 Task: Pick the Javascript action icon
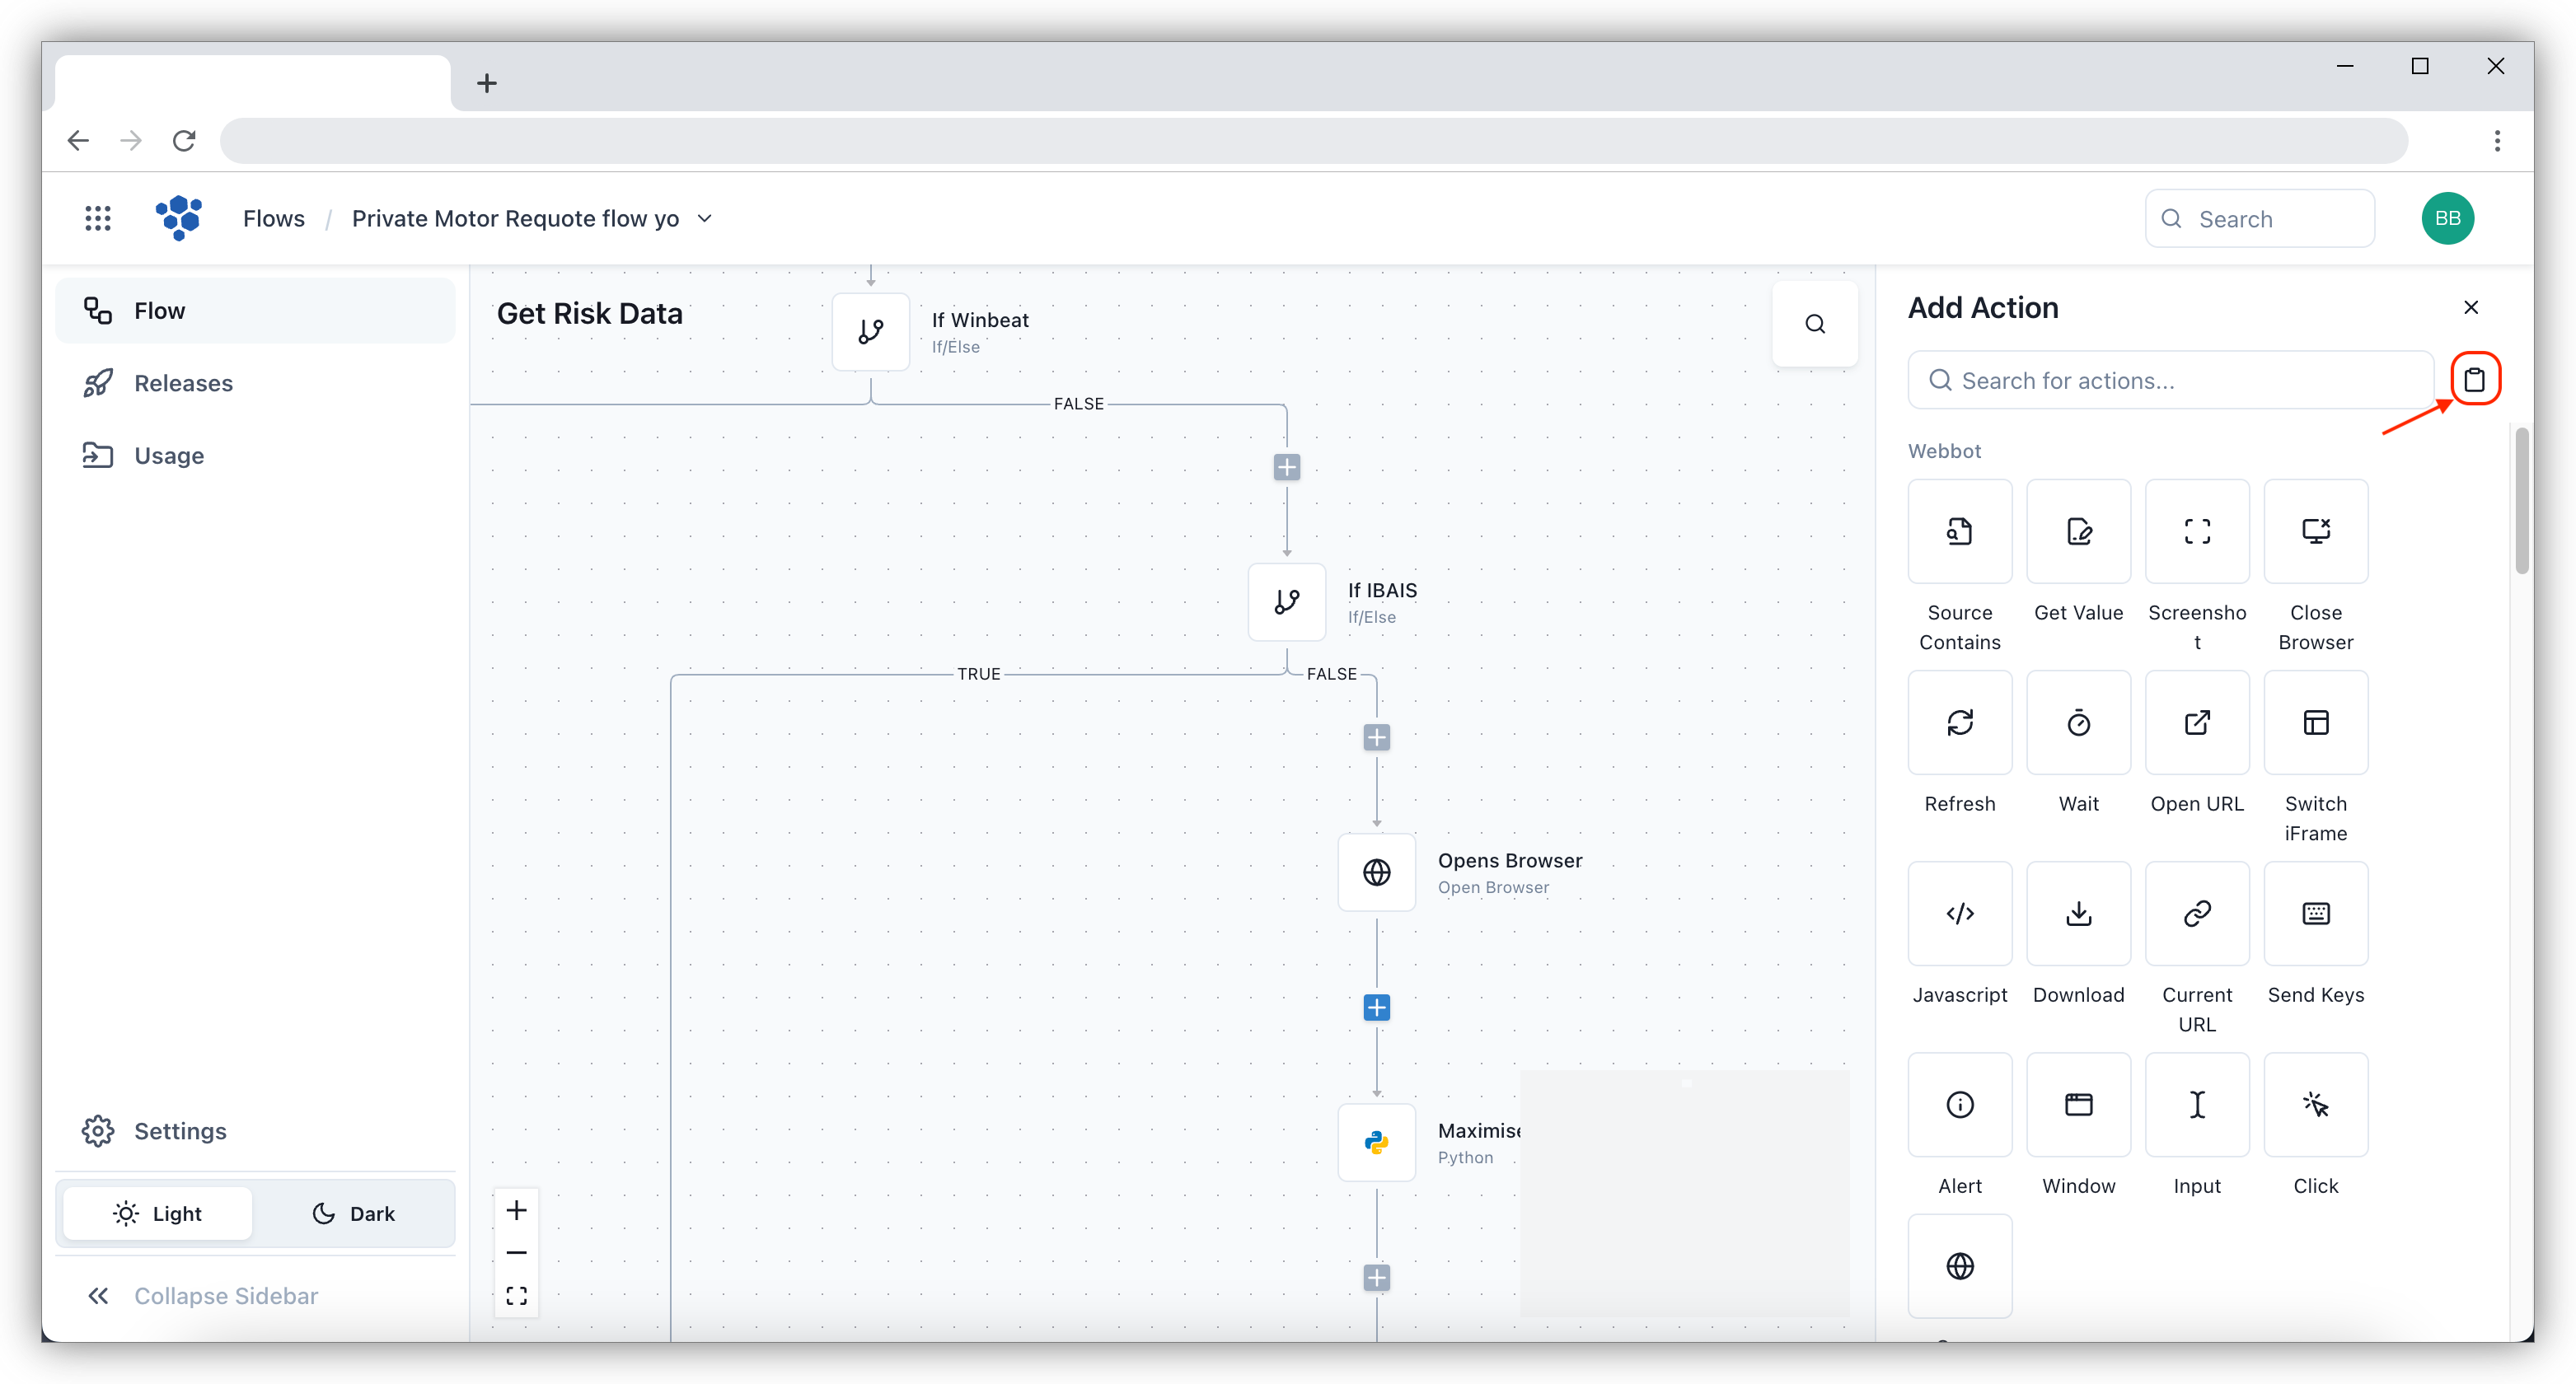click(1959, 913)
